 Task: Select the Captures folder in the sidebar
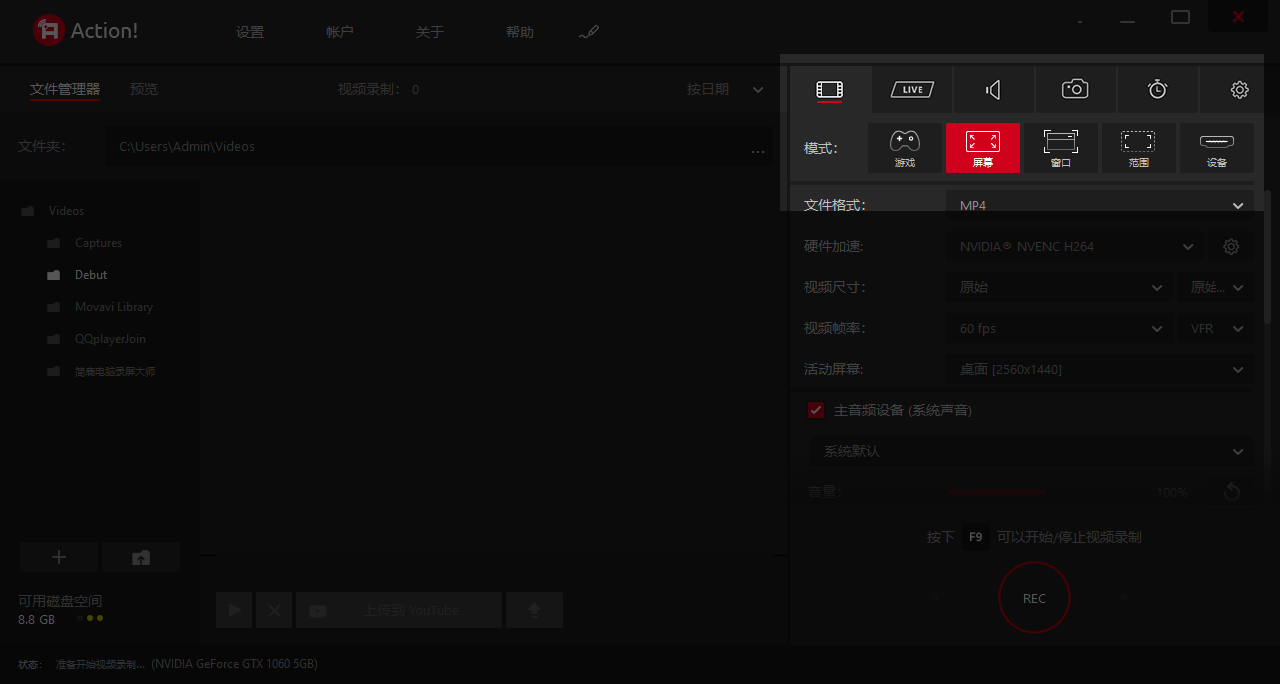tap(99, 242)
